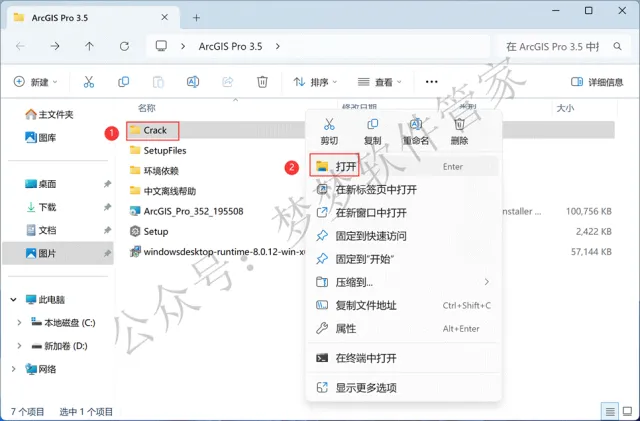
Task: Click the Rename icon in the toolbar
Action: (193, 82)
